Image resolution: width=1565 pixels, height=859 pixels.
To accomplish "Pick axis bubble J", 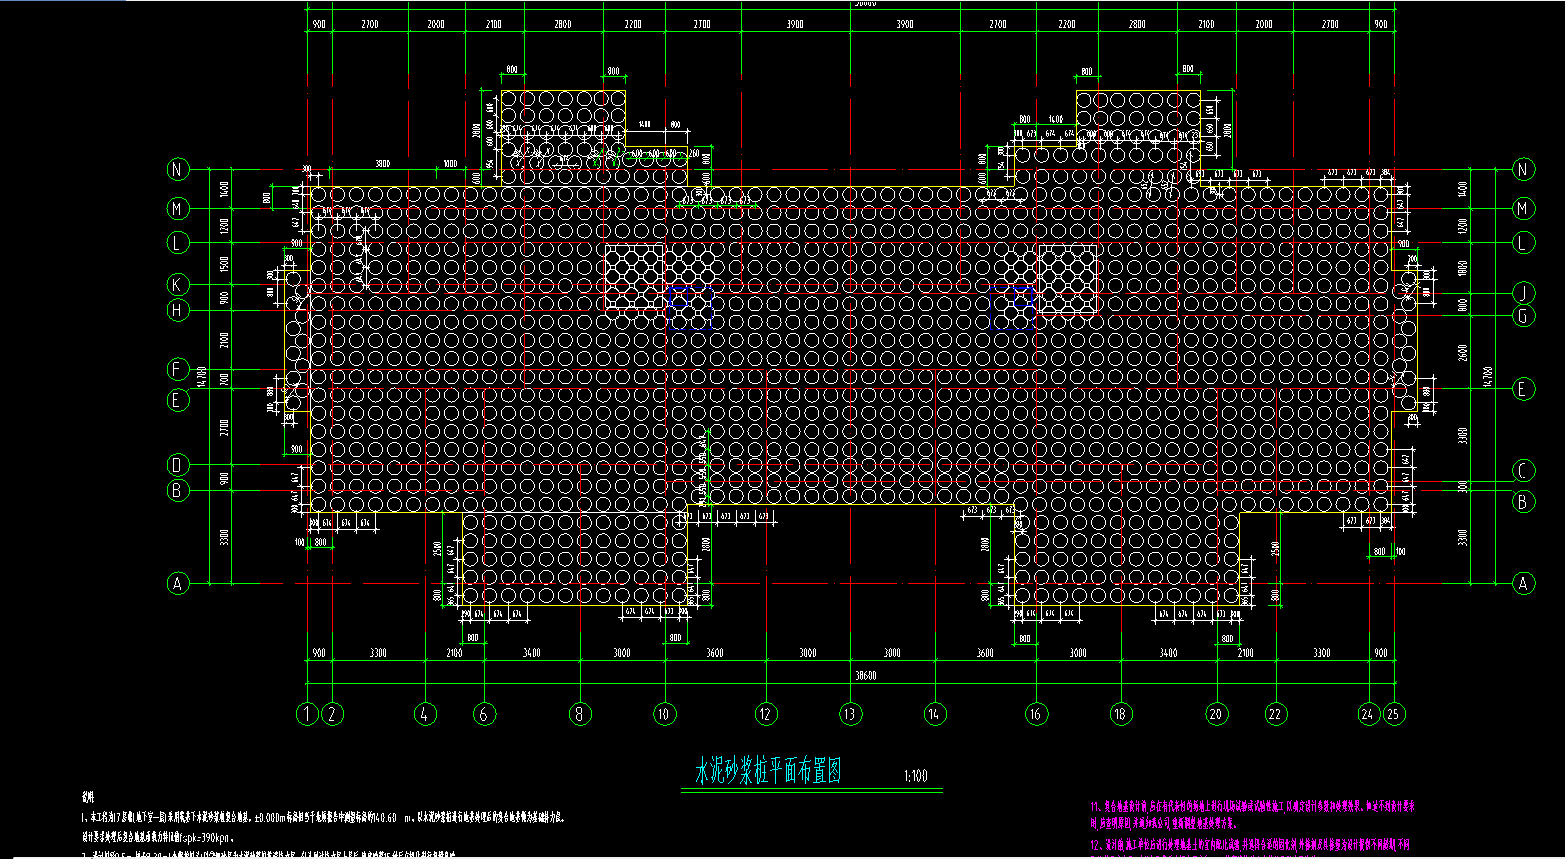I will (x=1523, y=293).
